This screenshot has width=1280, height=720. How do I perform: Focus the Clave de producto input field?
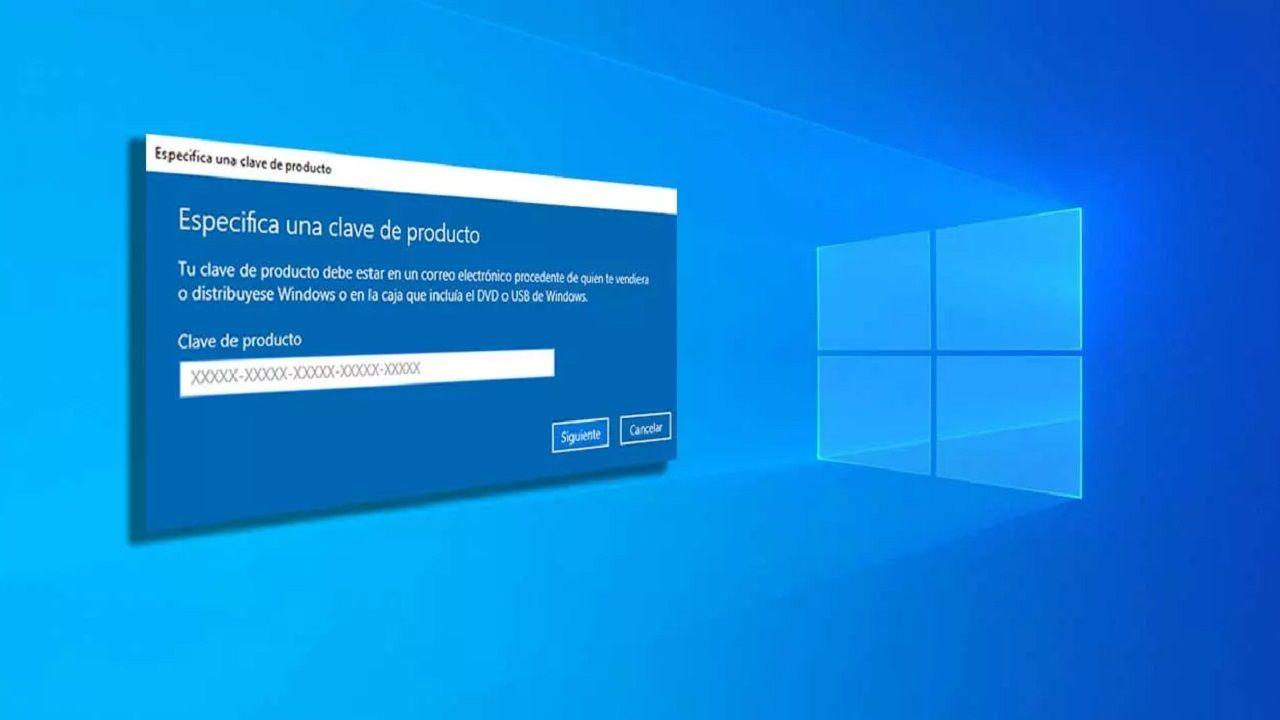click(367, 372)
